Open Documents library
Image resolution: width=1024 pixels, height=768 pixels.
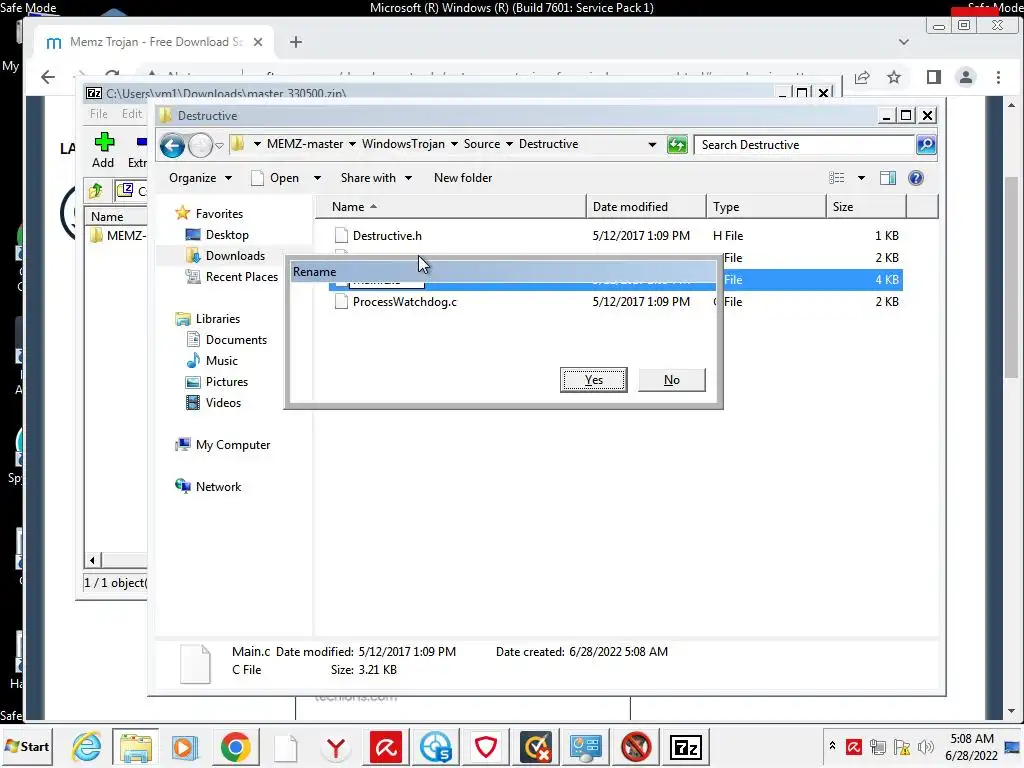coord(236,340)
